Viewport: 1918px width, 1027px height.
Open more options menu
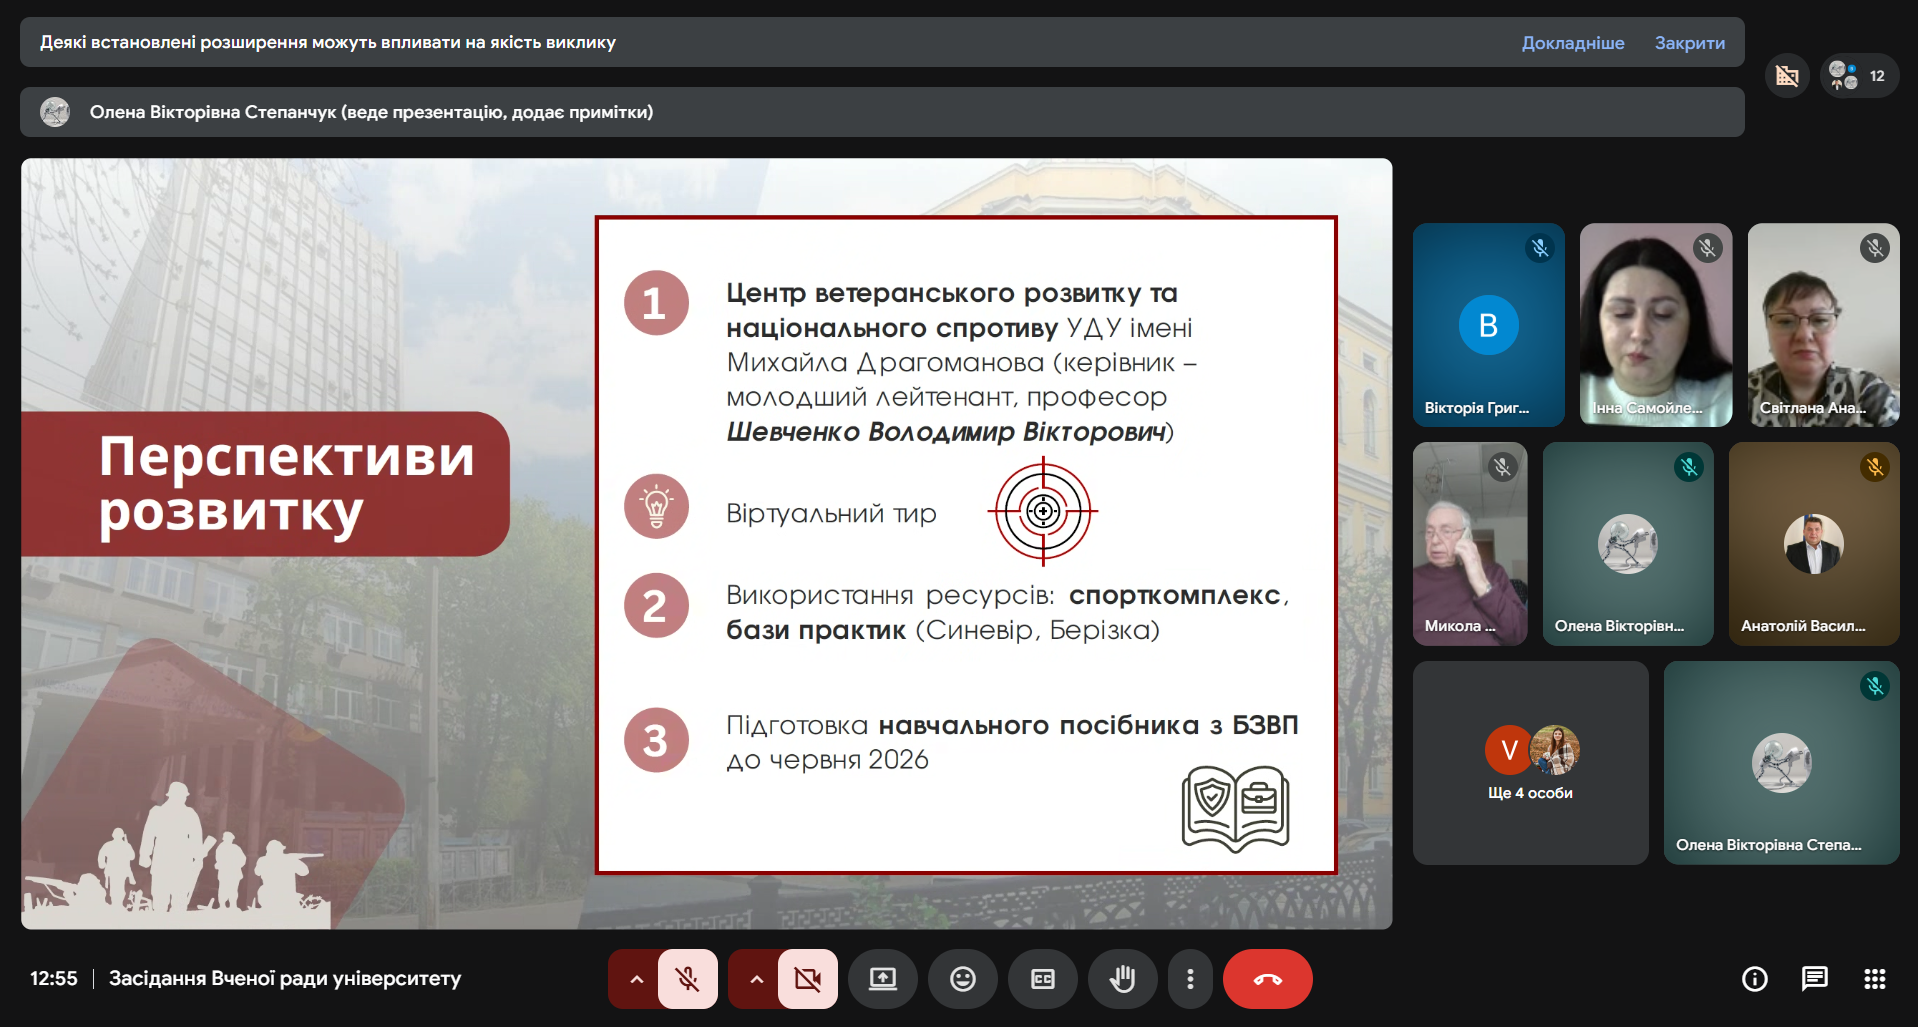click(x=1190, y=979)
